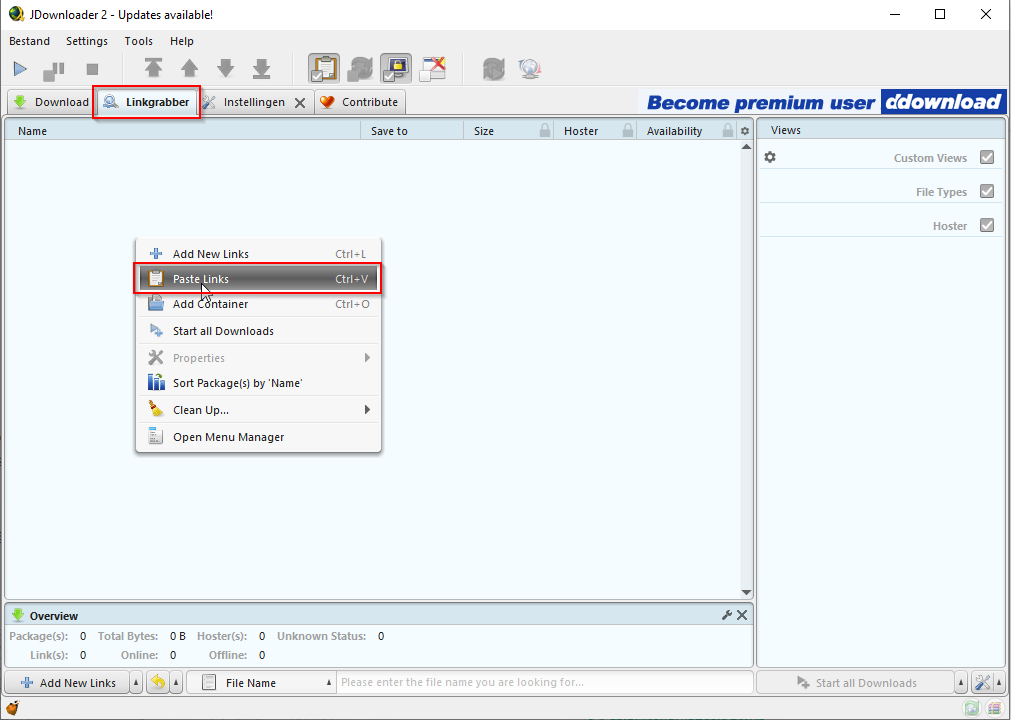
Task: Toggle the Hoster views checkbox
Action: [x=986, y=226]
